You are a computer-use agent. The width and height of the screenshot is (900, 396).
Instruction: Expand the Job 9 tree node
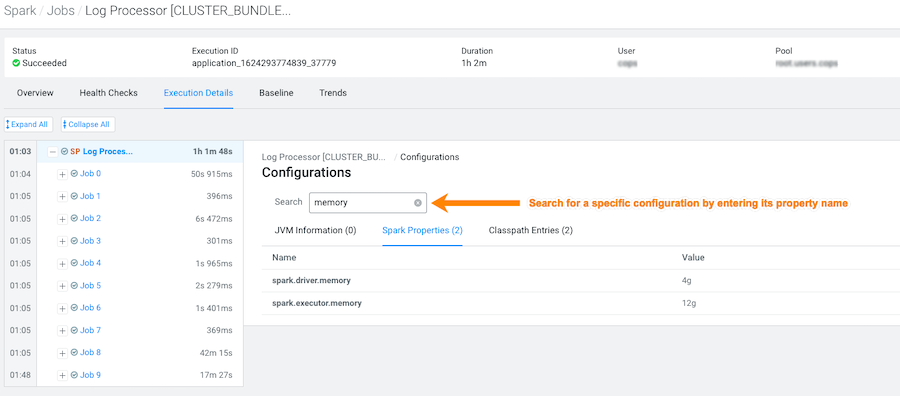tap(63, 375)
